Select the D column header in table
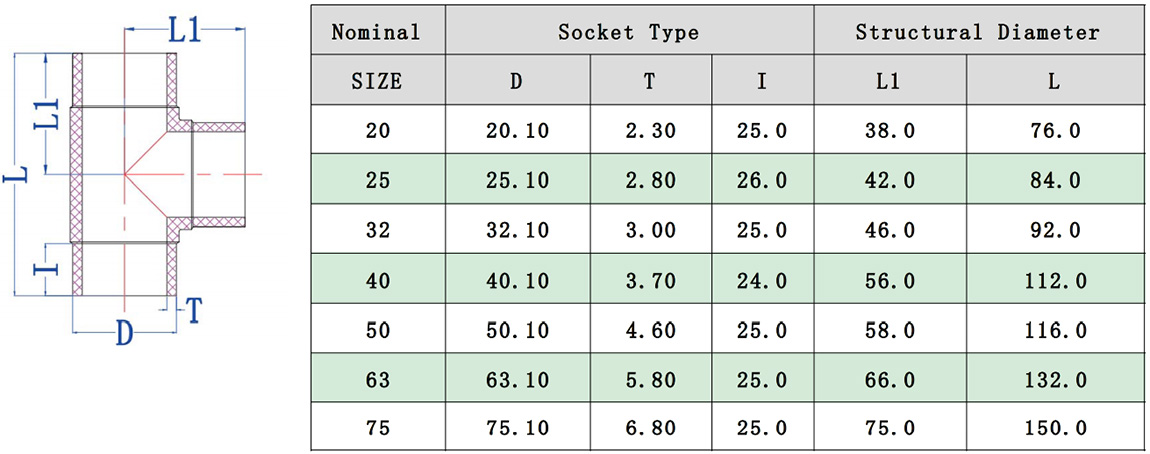This screenshot has height=454, width=1150. click(516, 81)
